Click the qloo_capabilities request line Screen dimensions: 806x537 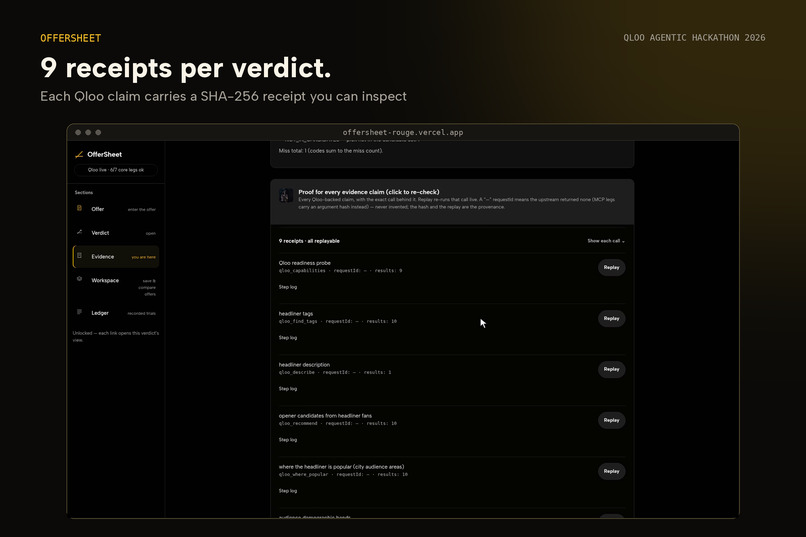point(340,270)
